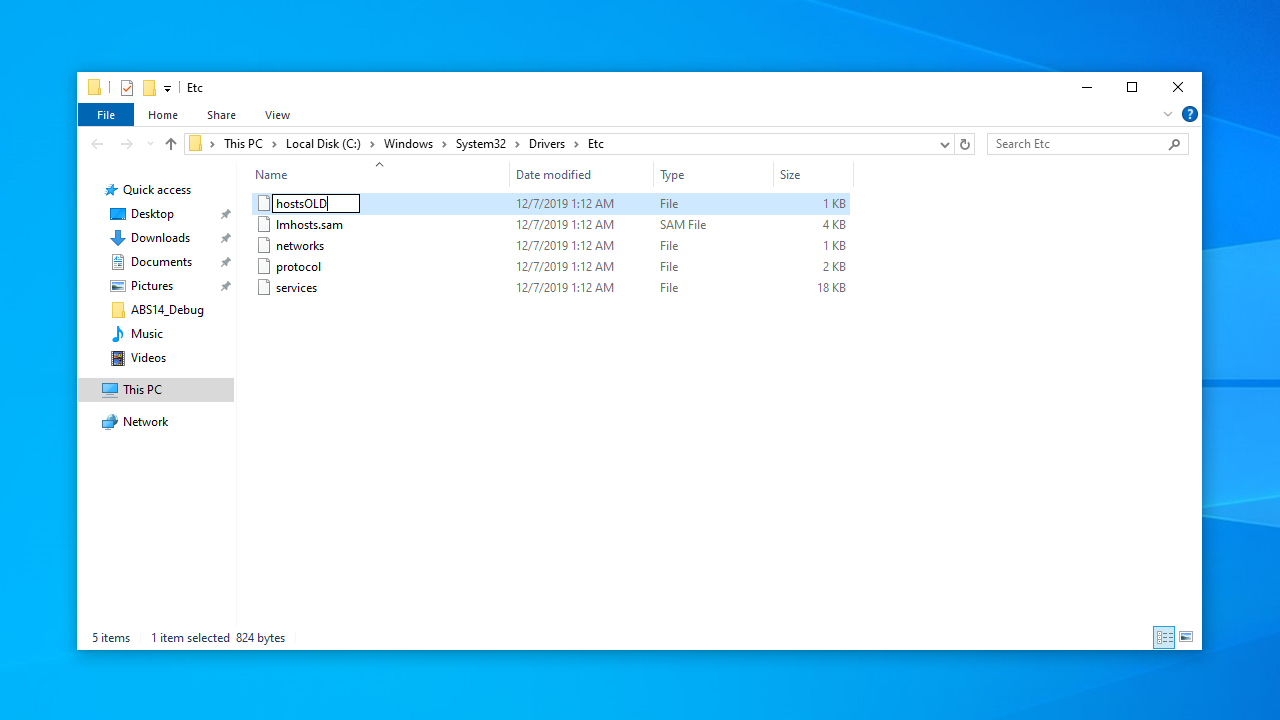Open the Customize Quick Access Toolbar dropdown
Image resolution: width=1280 pixels, height=720 pixels.
click(167, 89)
